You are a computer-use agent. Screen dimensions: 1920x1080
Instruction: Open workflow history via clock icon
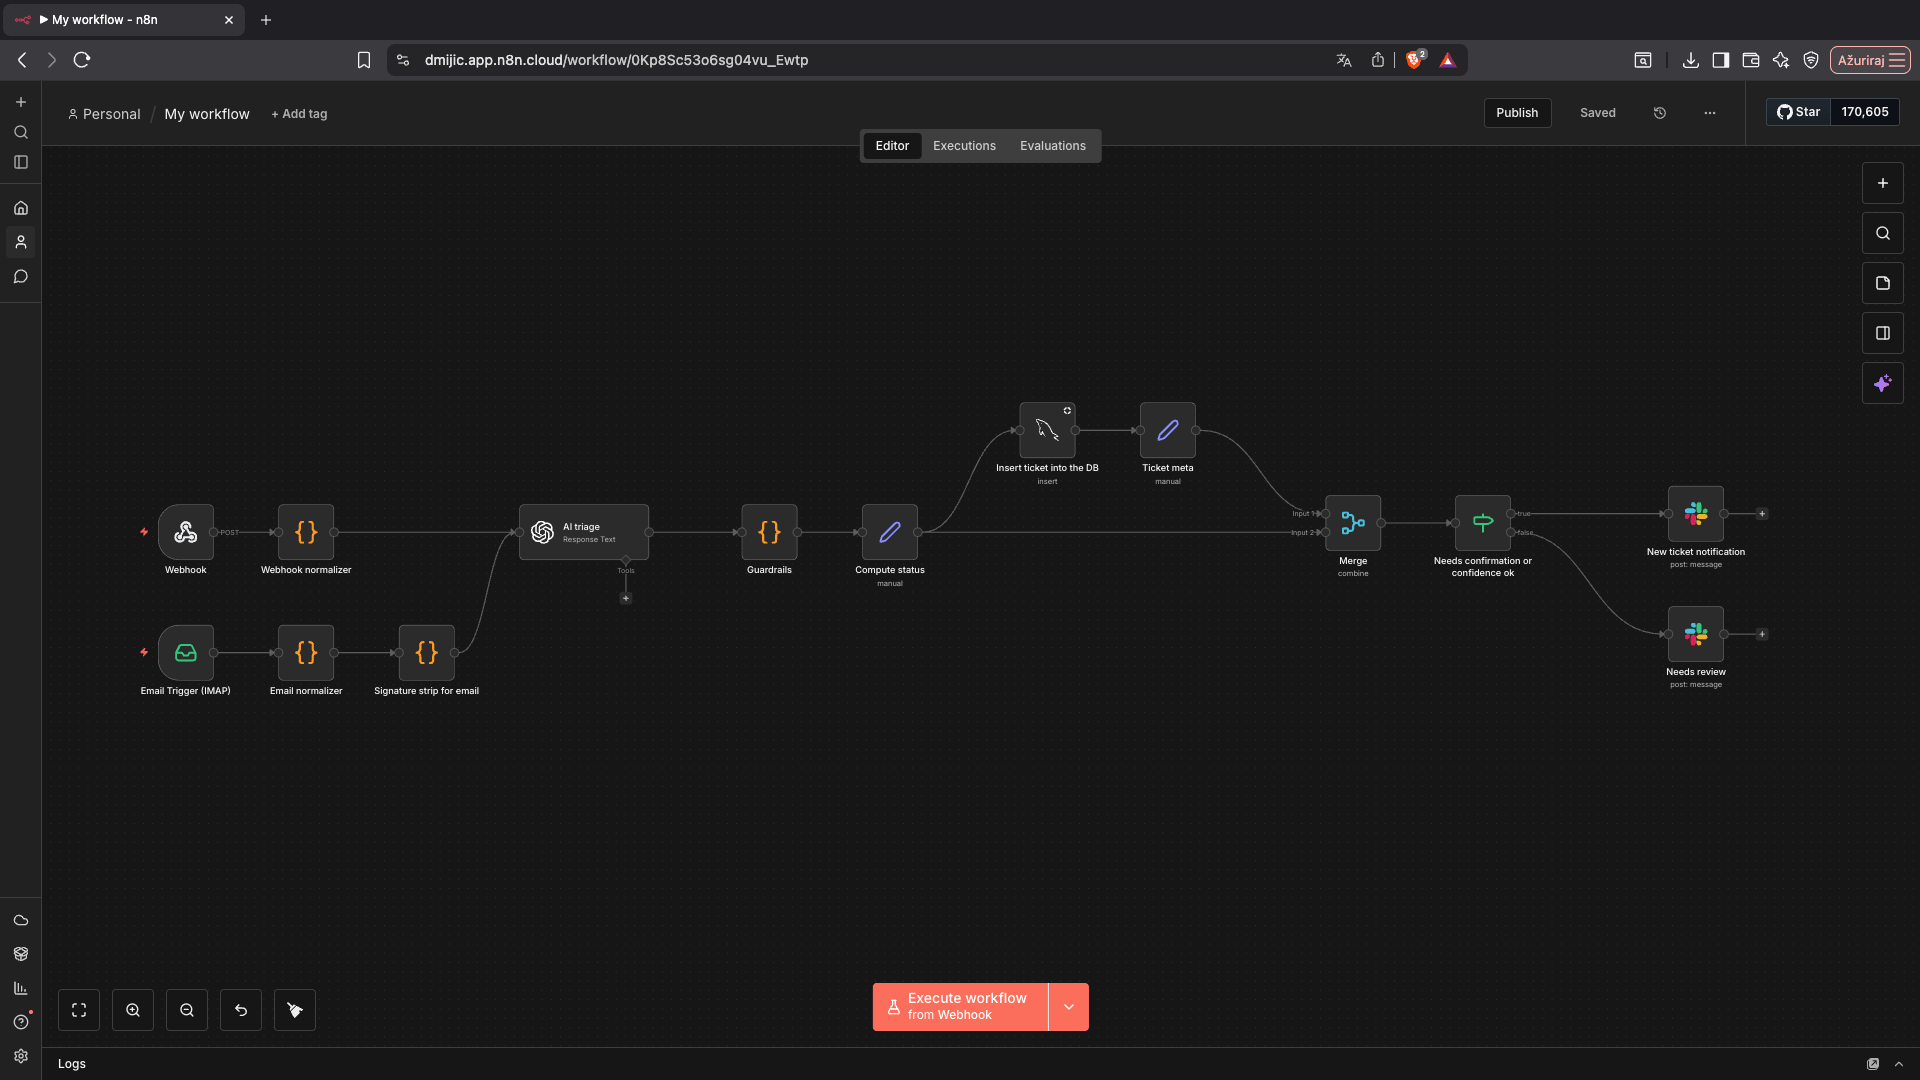click(1659, 112)
